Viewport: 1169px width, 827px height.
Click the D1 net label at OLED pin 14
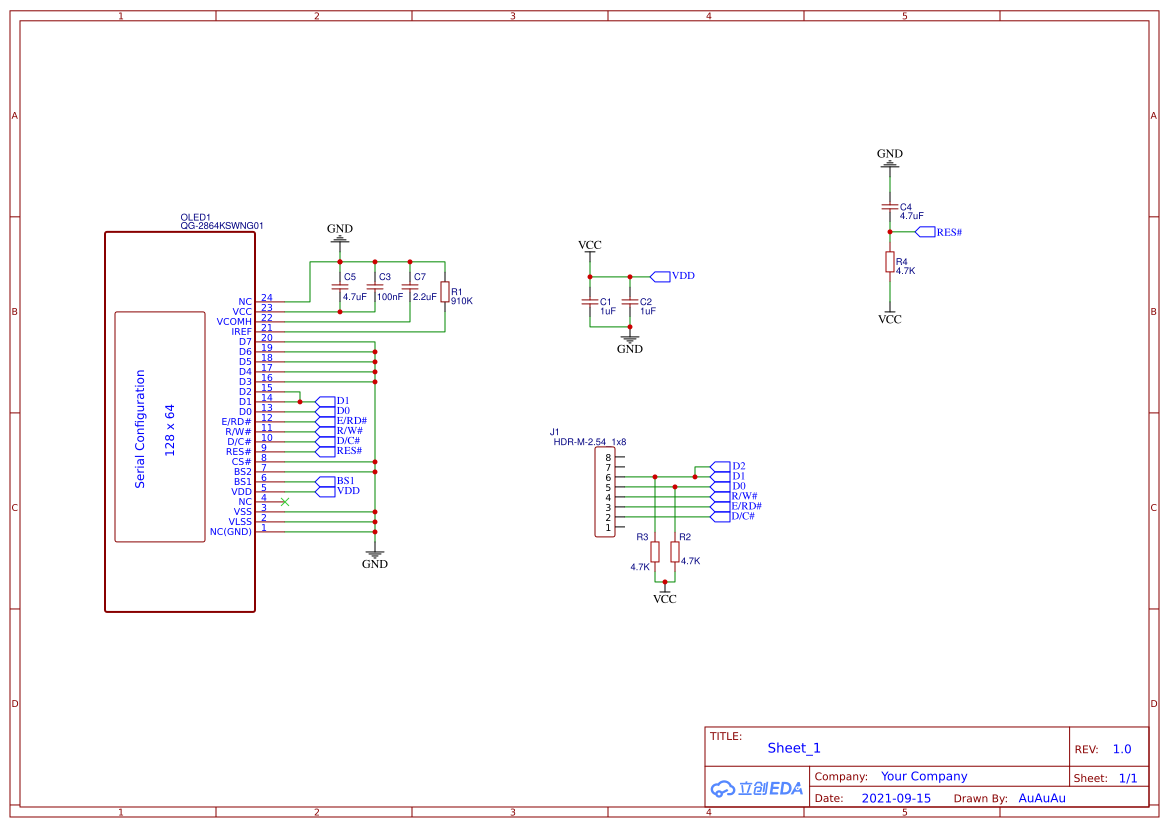343,401
